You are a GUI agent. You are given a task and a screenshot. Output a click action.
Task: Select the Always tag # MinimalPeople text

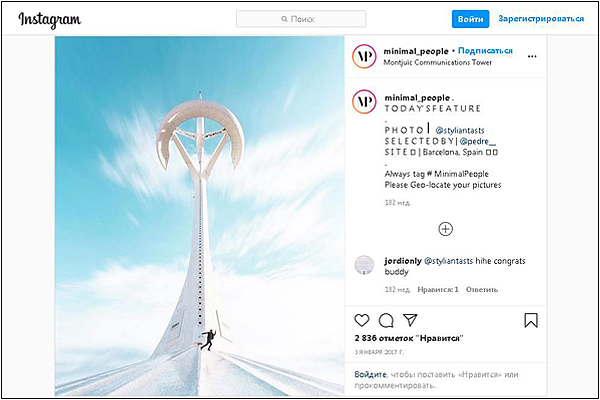437,174
